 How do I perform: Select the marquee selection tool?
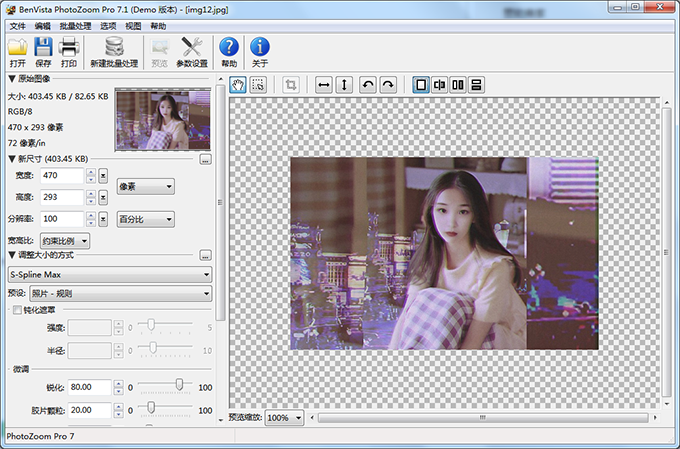click(258, 85)
